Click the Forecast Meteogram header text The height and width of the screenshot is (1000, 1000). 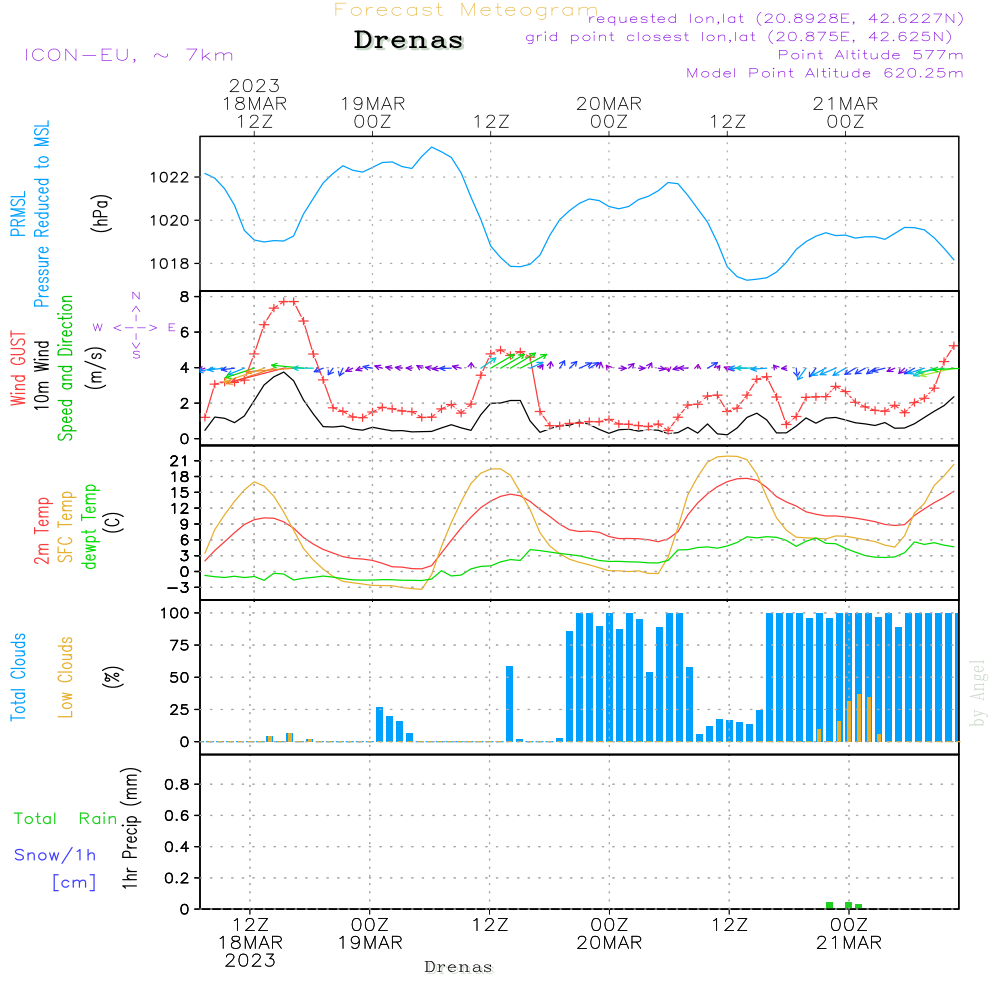pyautogui.click(x=465, y=10)
